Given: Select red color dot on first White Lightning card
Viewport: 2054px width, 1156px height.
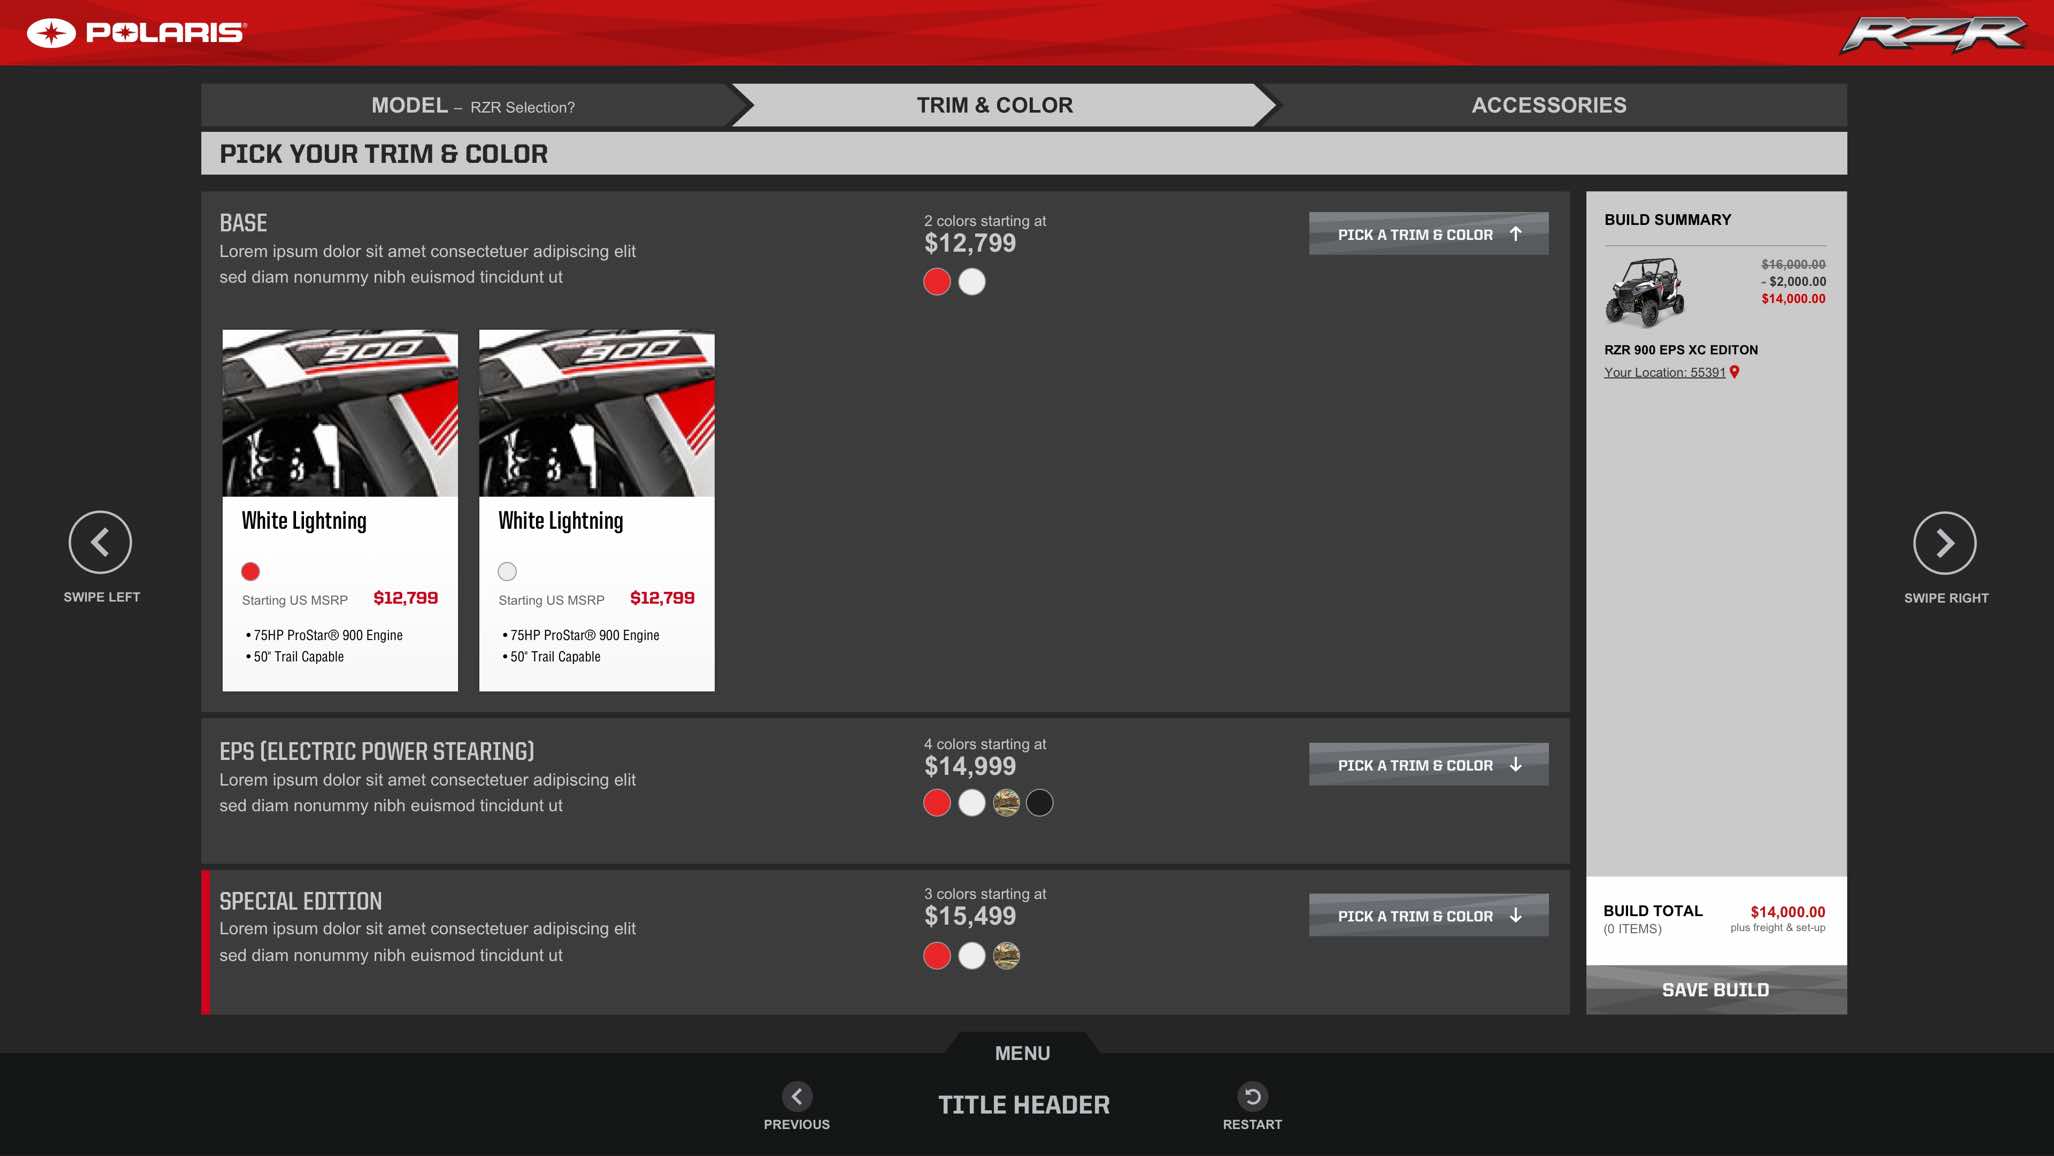Looking at the screenshot, I should [251, 572].
